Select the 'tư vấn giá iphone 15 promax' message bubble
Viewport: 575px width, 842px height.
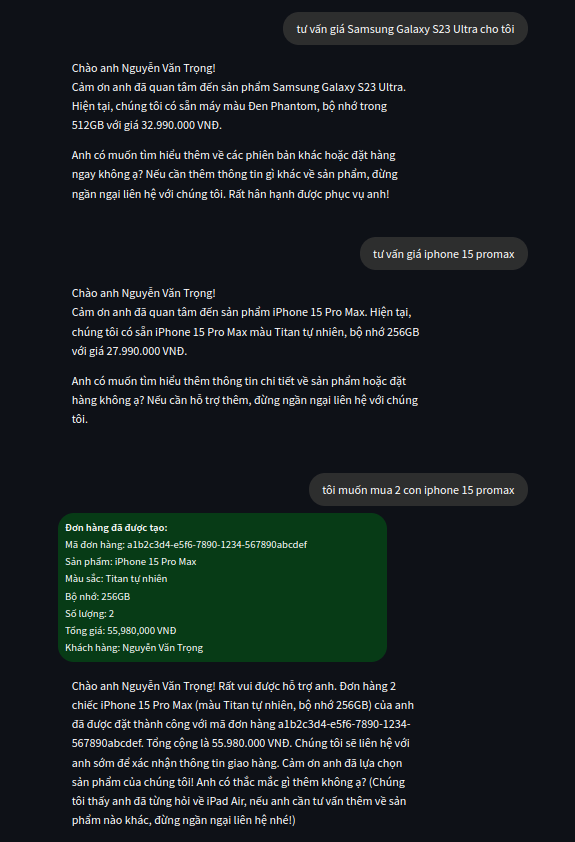pos(444,254)
